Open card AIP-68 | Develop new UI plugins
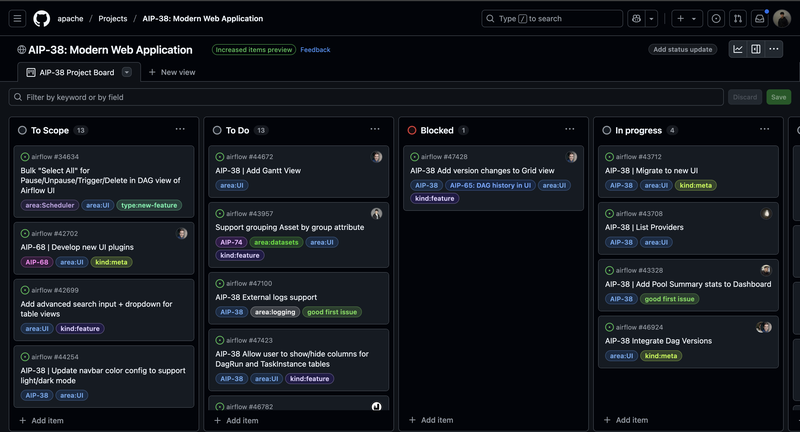 pos(77,247)
